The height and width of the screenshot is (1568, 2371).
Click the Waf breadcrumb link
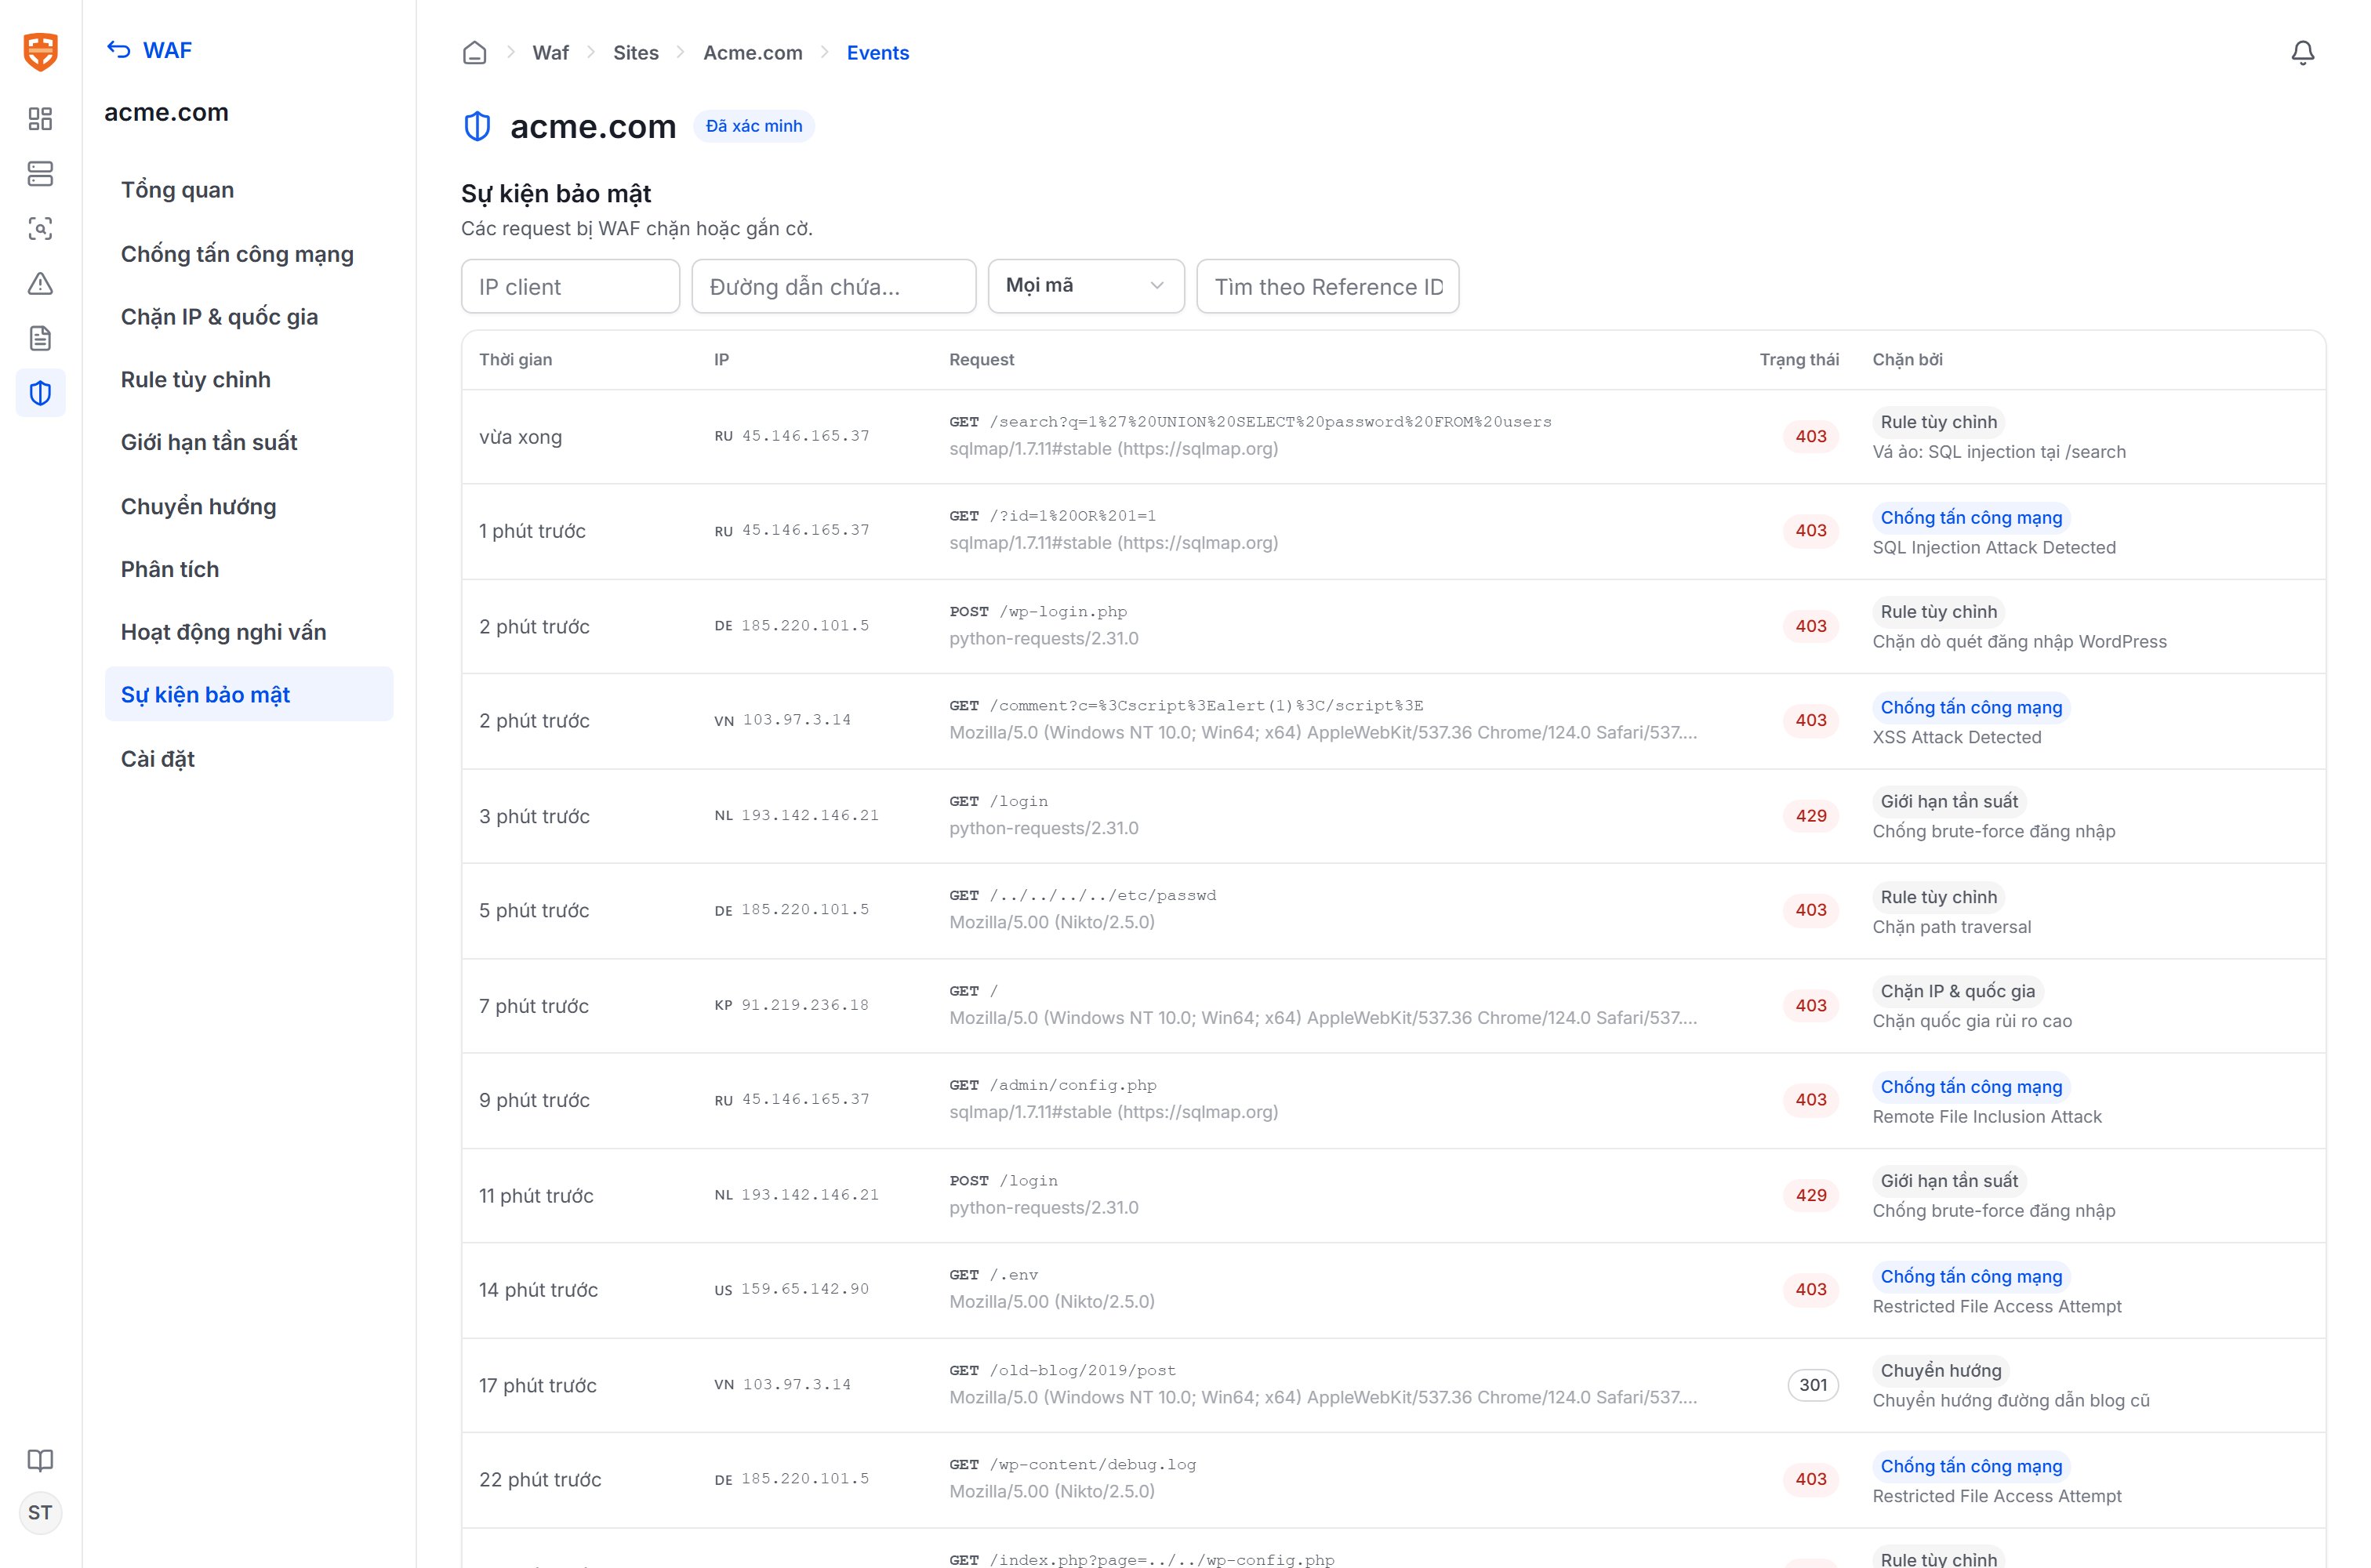pos(550,53)
